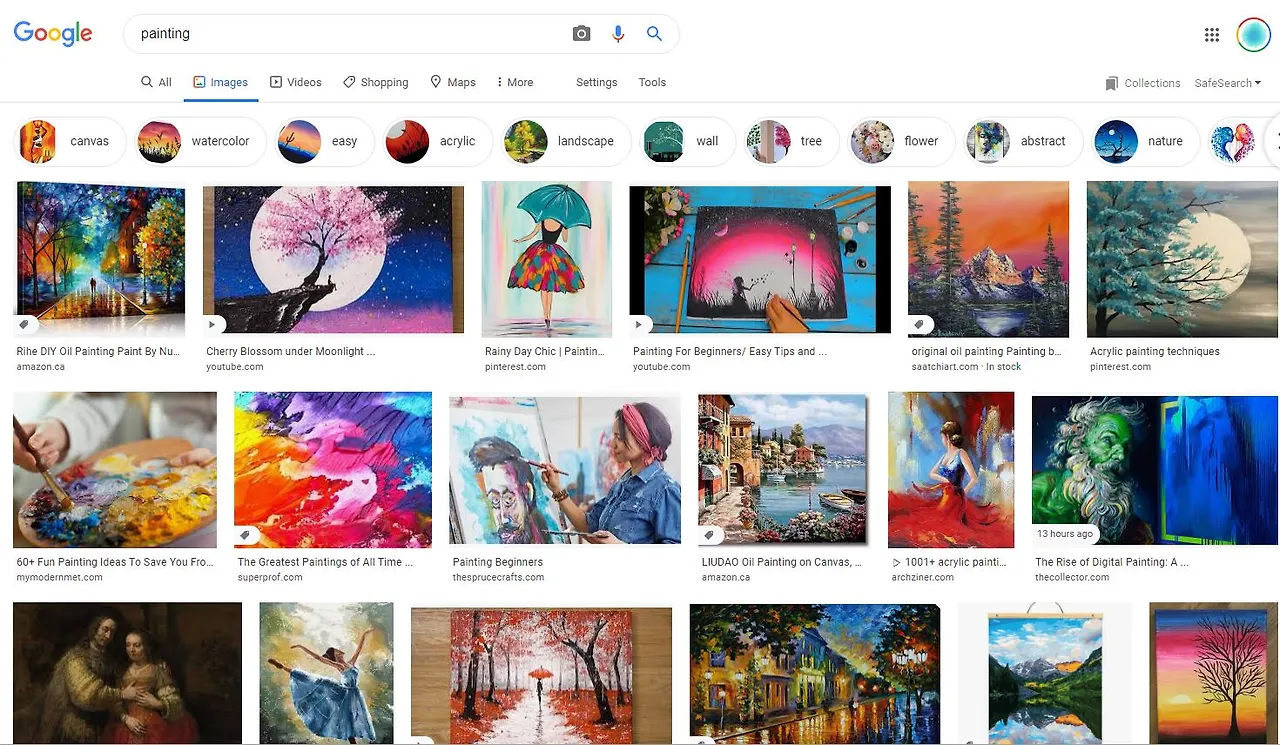Go to the Shopping tab

(x=376, y=82)
